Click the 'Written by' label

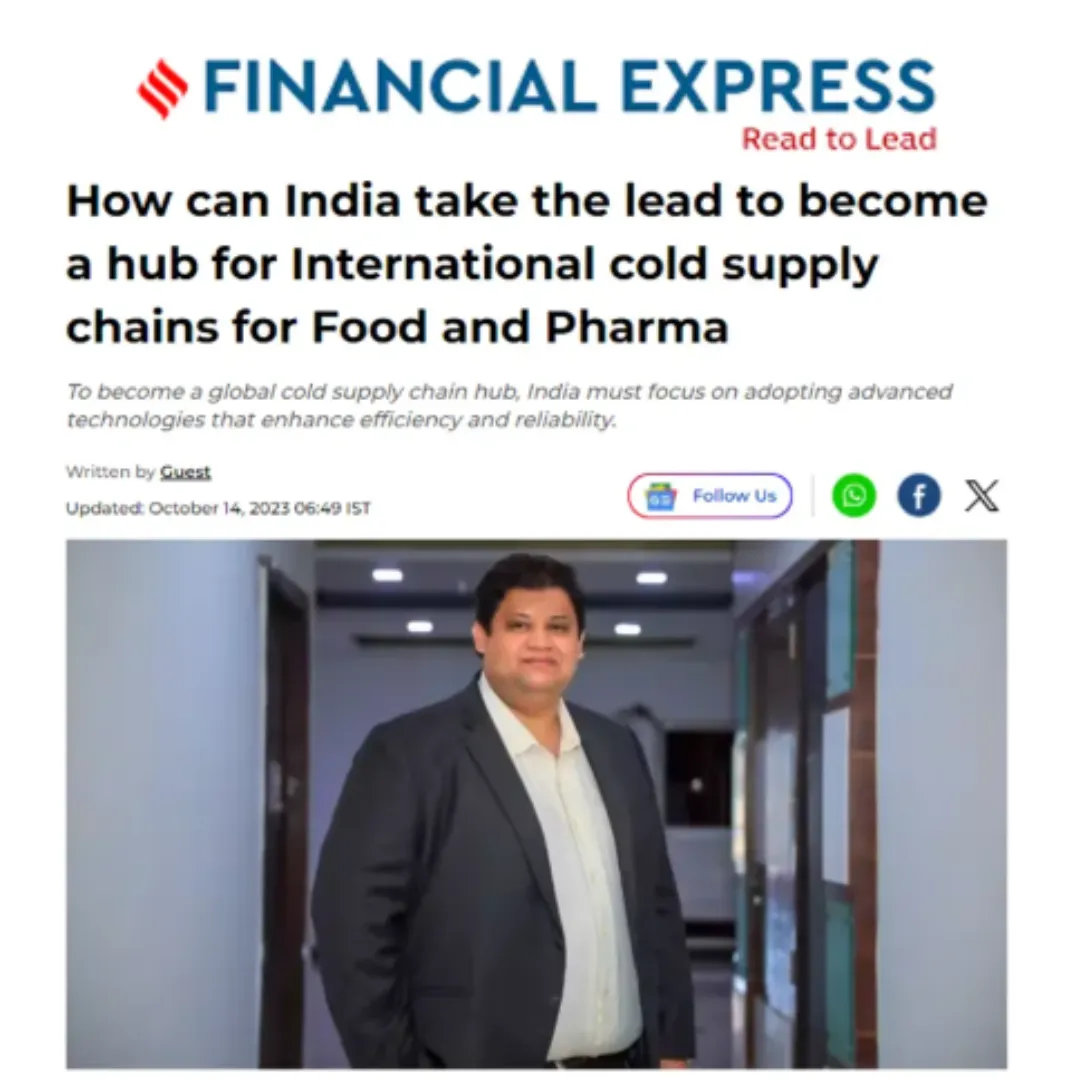(x=111, y=472)
